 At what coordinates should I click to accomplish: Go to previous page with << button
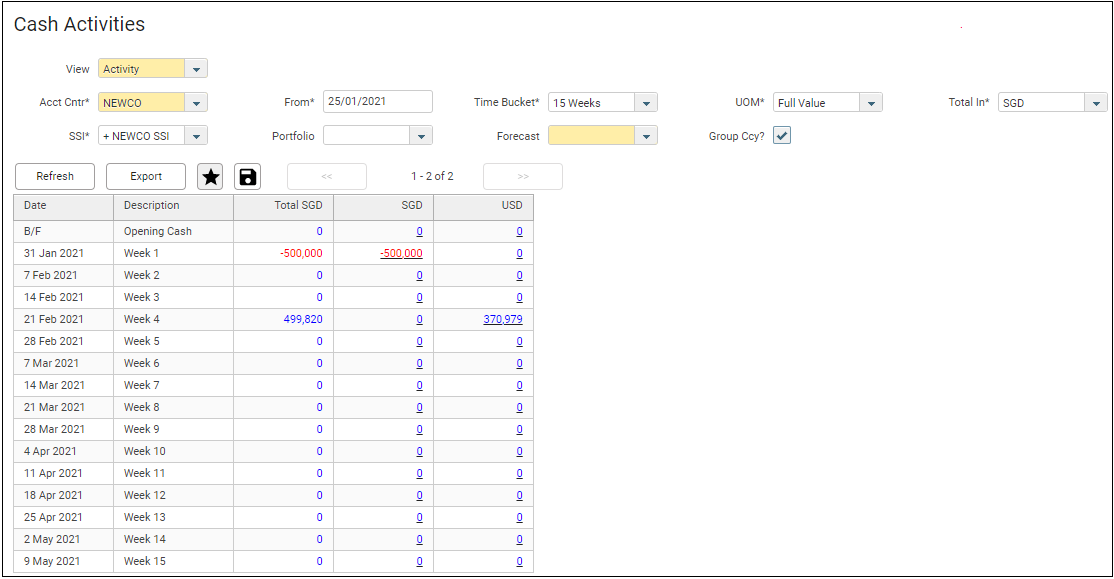click(x=327, y=177)
